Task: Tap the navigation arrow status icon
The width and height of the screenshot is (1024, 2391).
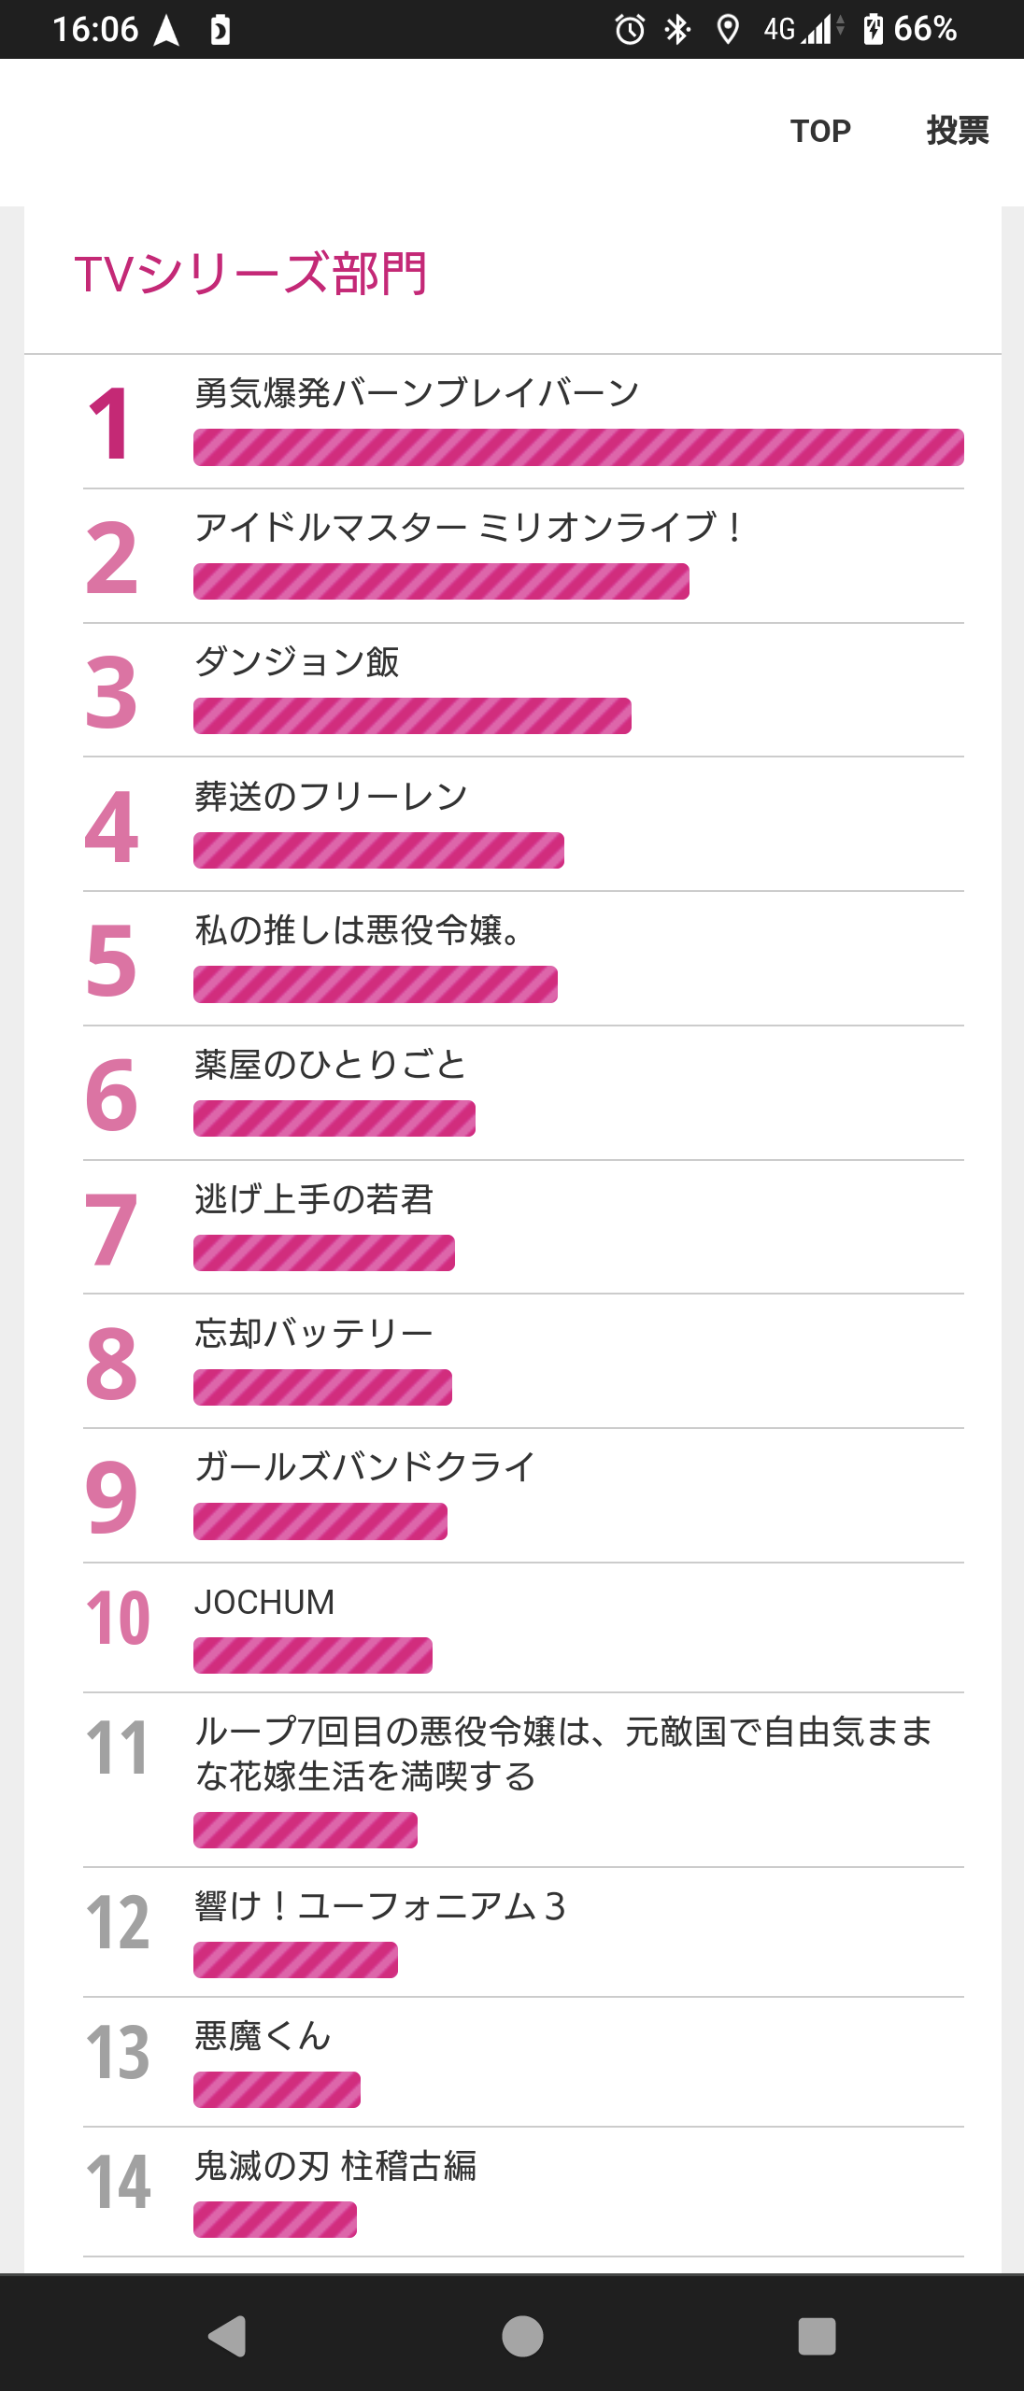Action: point(166,30)
